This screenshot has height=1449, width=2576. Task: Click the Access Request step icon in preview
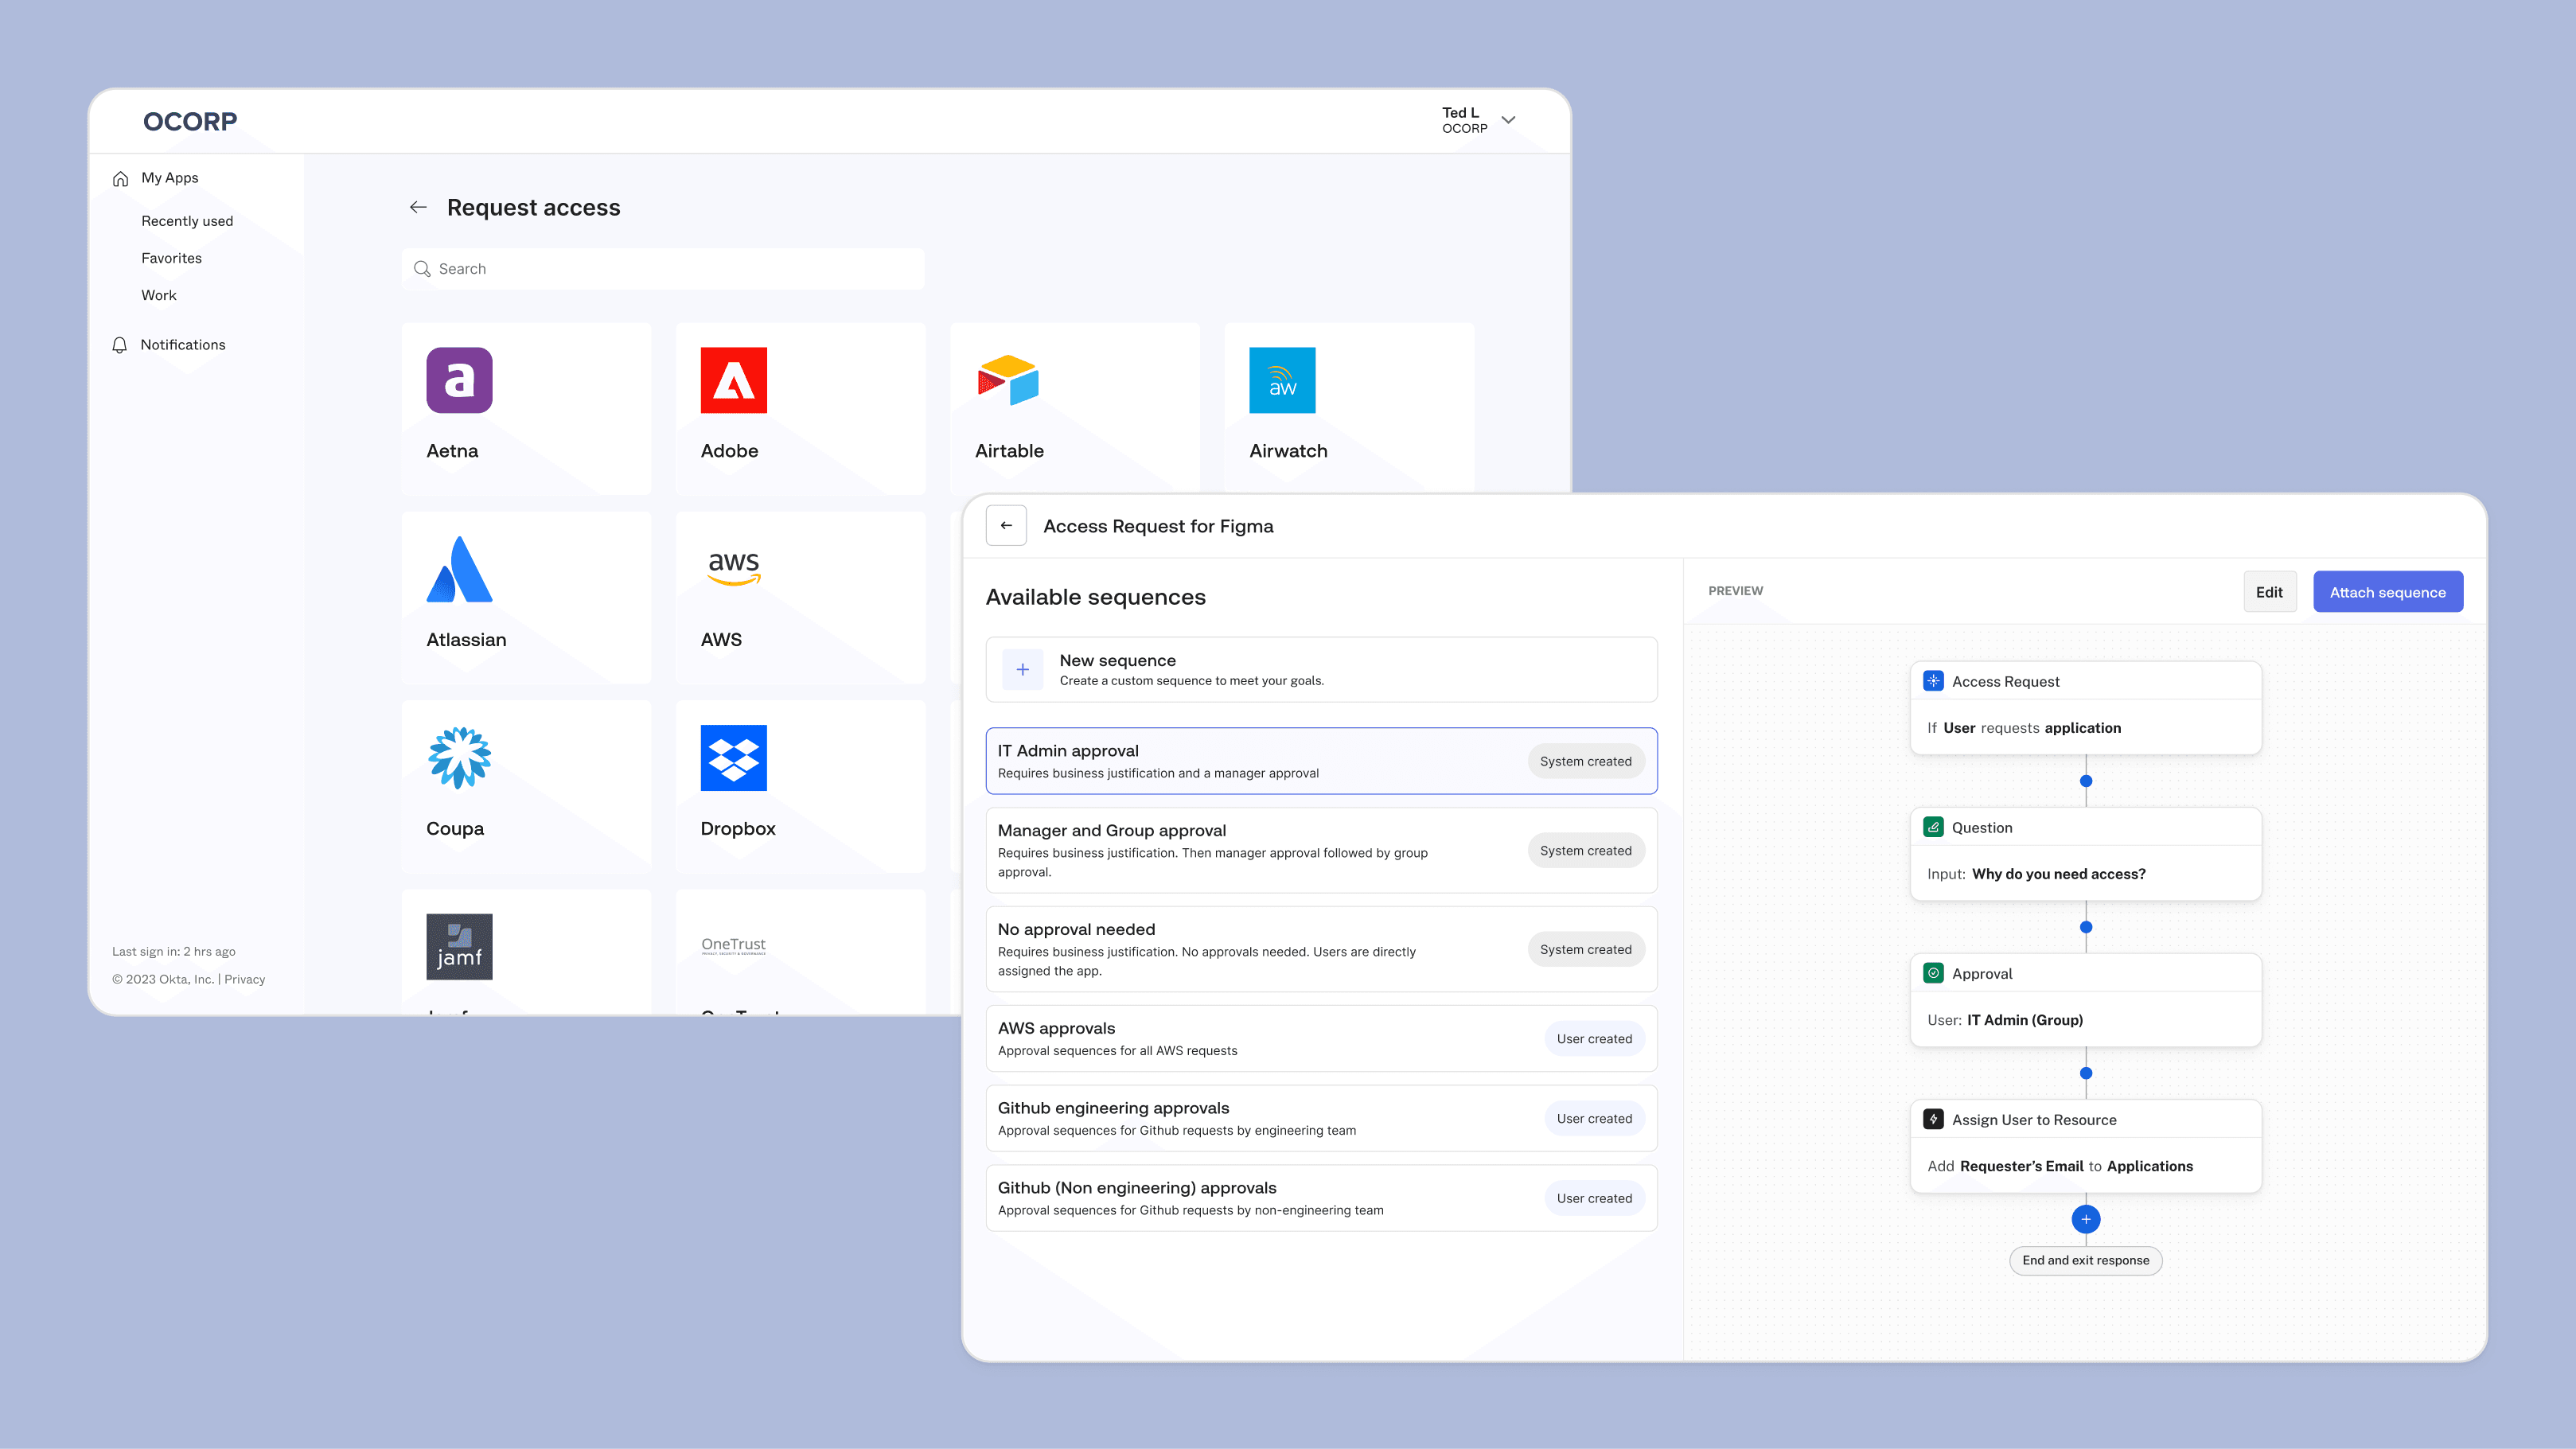pos(1933,681)
